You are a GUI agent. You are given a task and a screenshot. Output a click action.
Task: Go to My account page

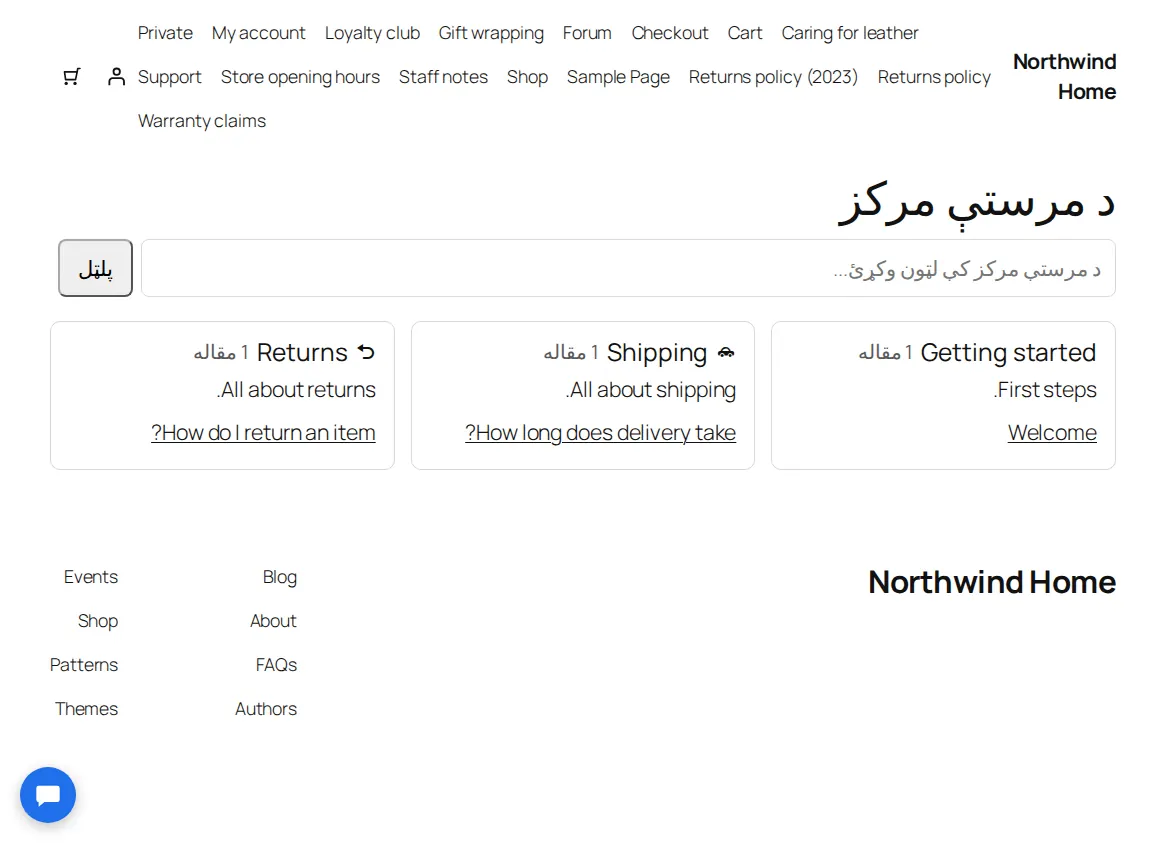pos(258,33)
